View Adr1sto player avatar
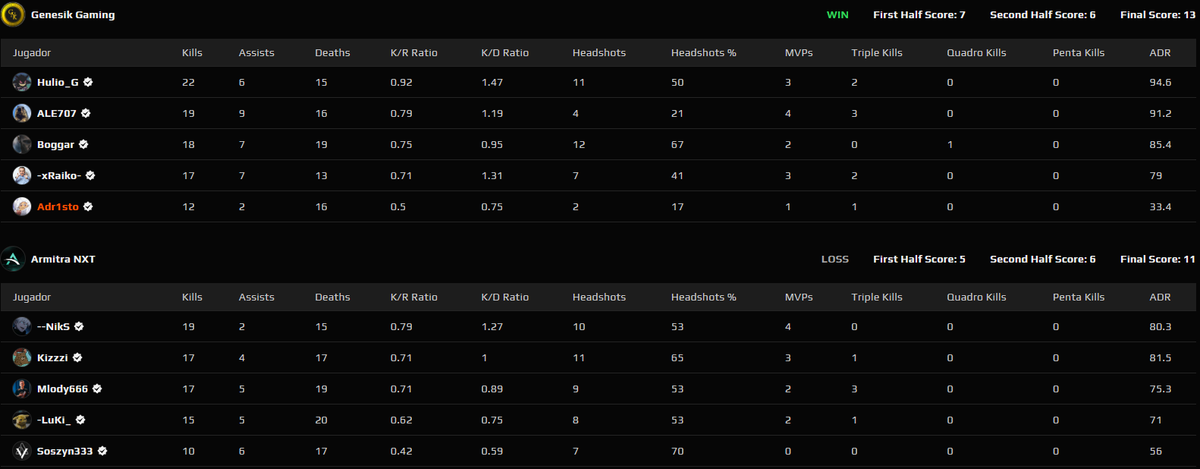 click(x=22, y=207)
